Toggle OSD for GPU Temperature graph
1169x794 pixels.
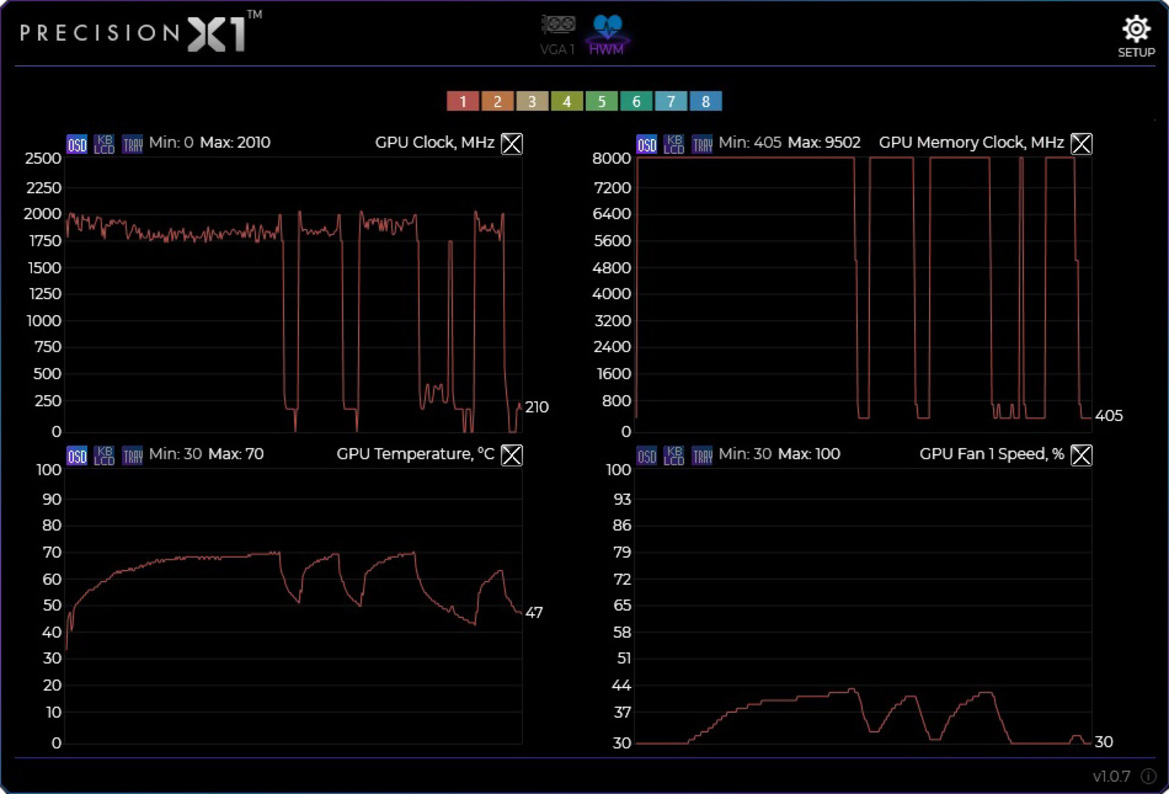click(x=77, y=456)
